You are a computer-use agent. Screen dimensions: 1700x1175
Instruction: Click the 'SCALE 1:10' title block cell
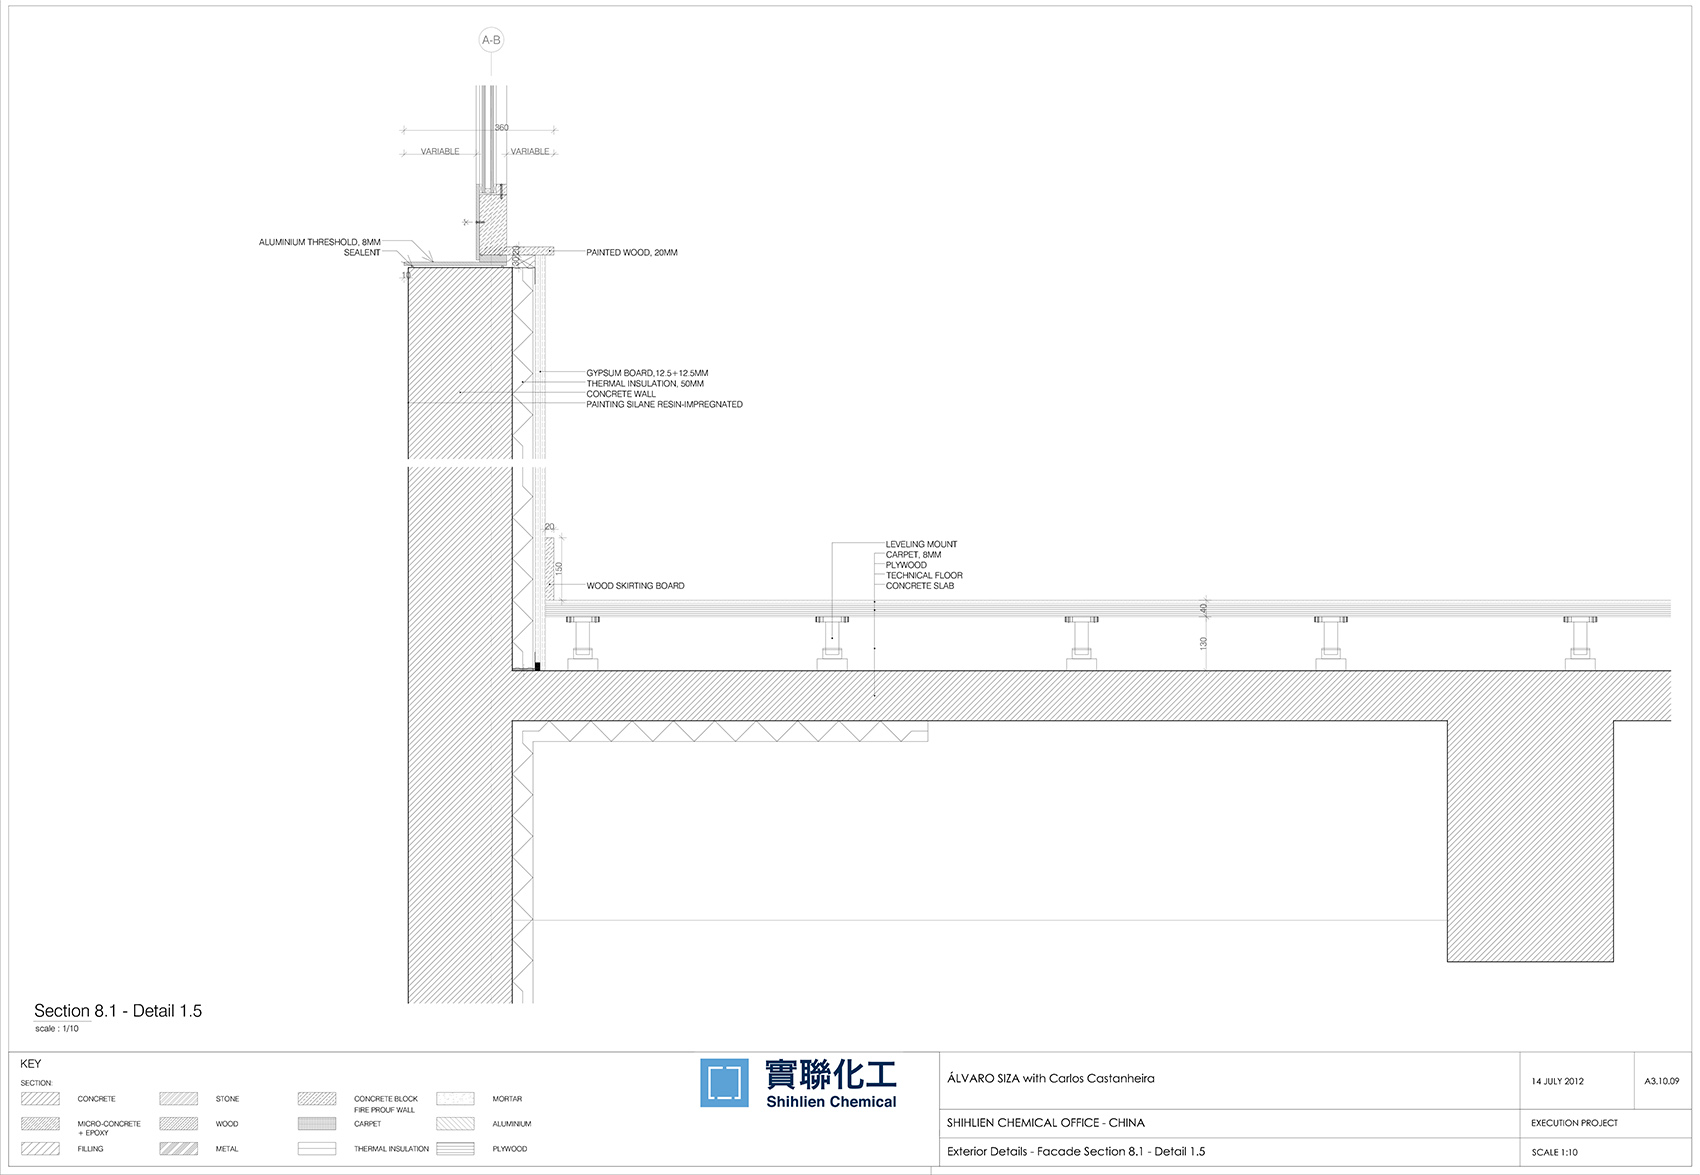click(x=1555, y=1153)
